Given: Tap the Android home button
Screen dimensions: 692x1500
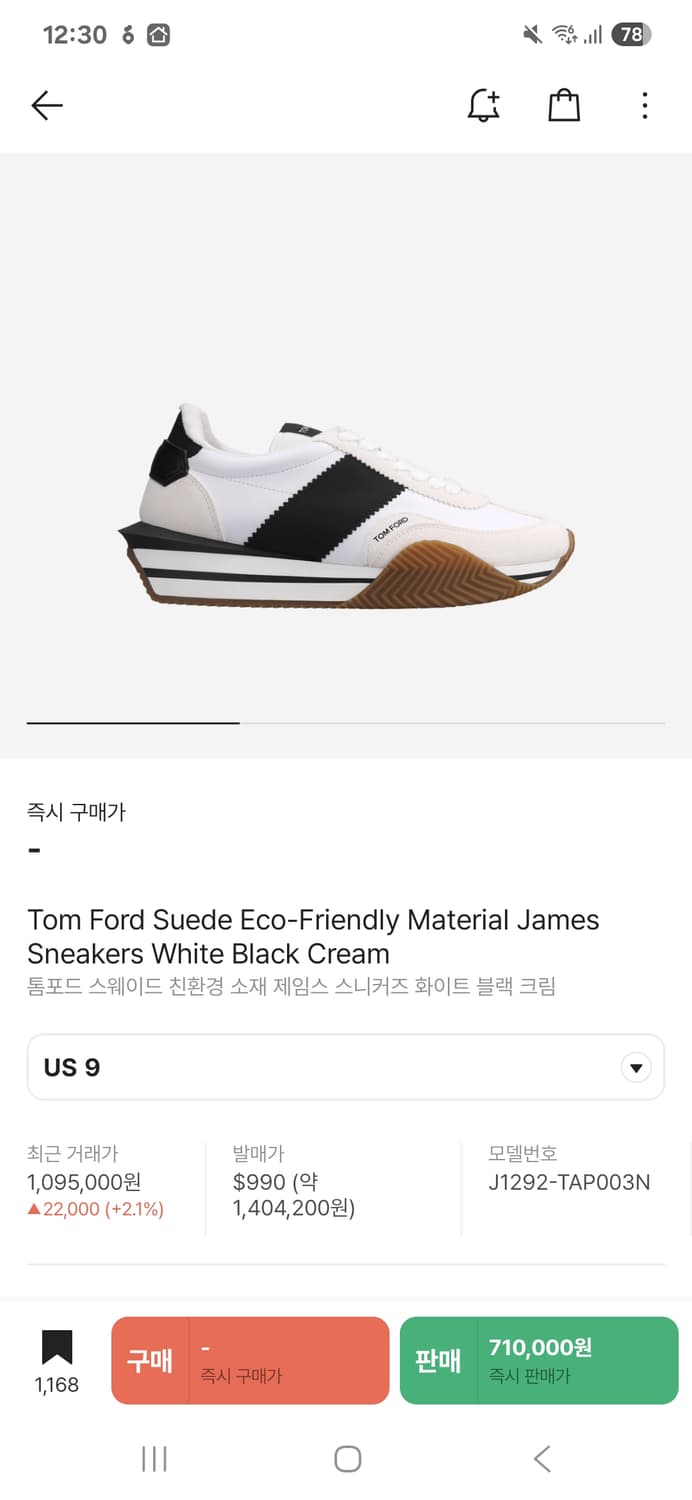Looking at the screenshot, I should point(347,1459).
